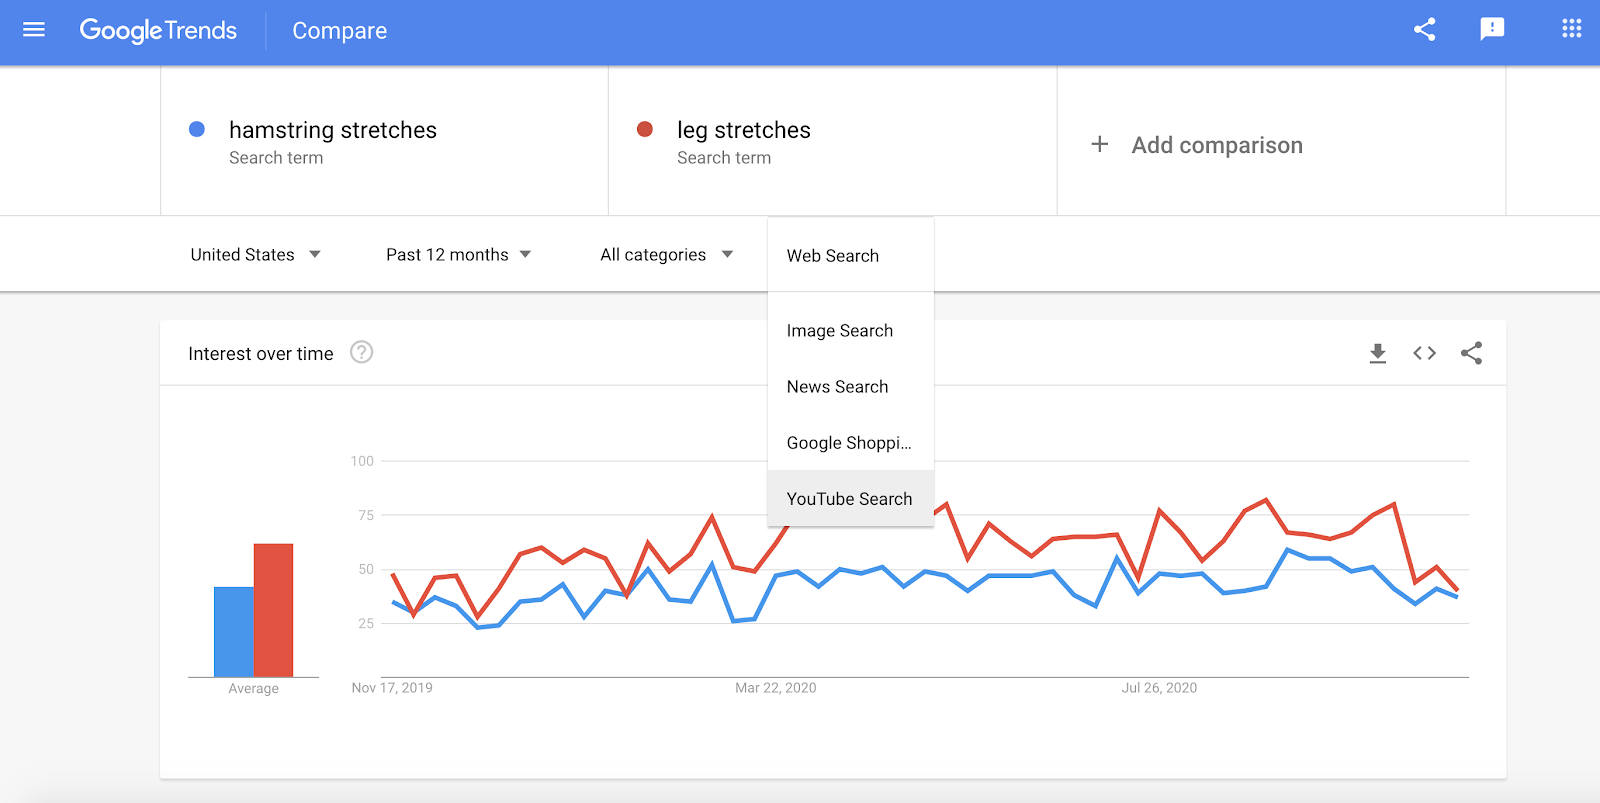
Task: Click the Add comparison button
Action: (1216, 146)
